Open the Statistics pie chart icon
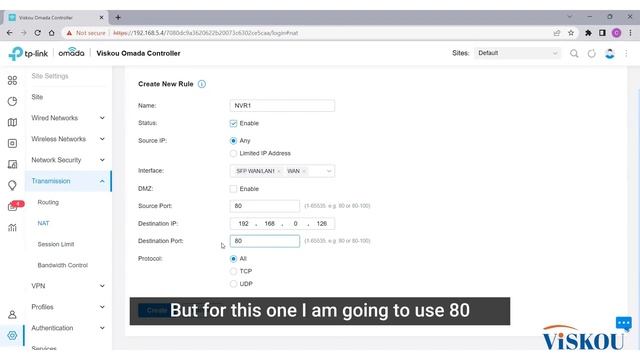 pyautogui.click(x=12, y=101)
